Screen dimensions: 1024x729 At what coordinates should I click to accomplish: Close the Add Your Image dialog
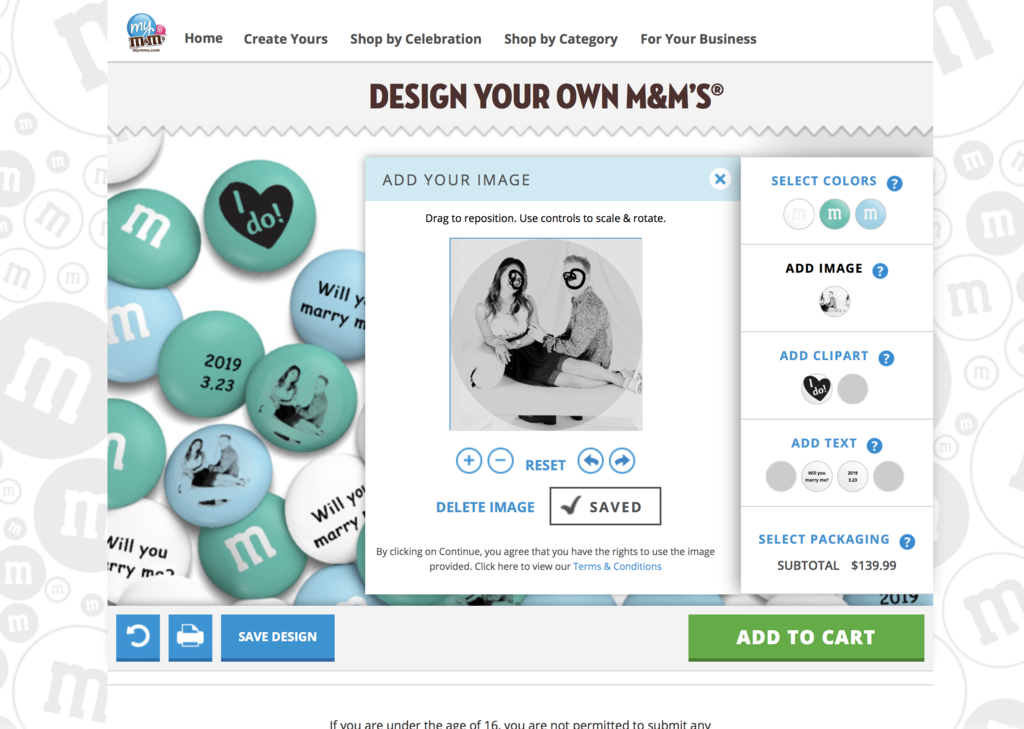(720, 179)
